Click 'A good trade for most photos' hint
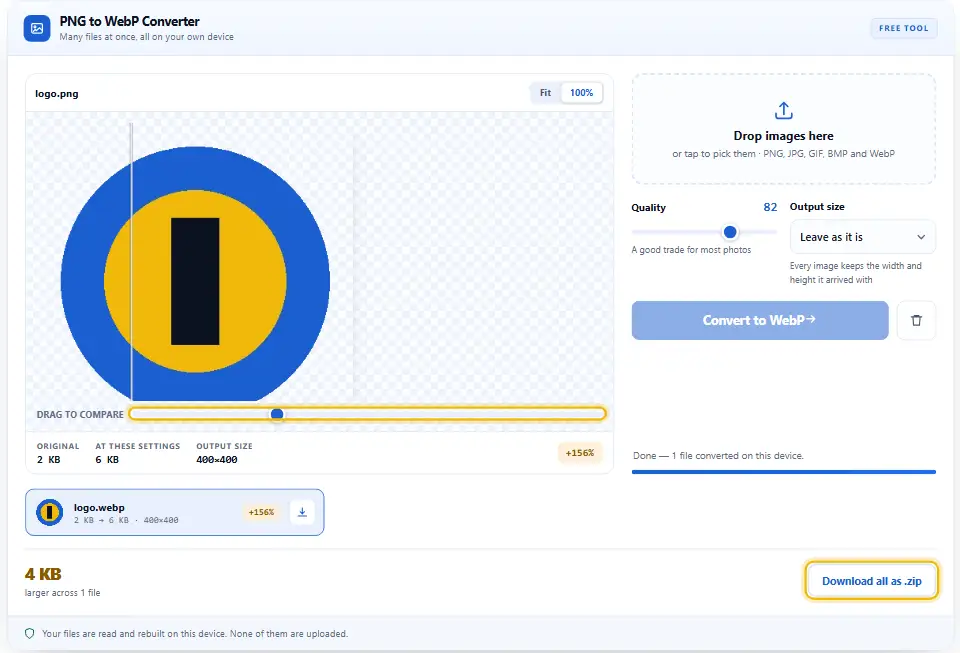 [691, 250]
